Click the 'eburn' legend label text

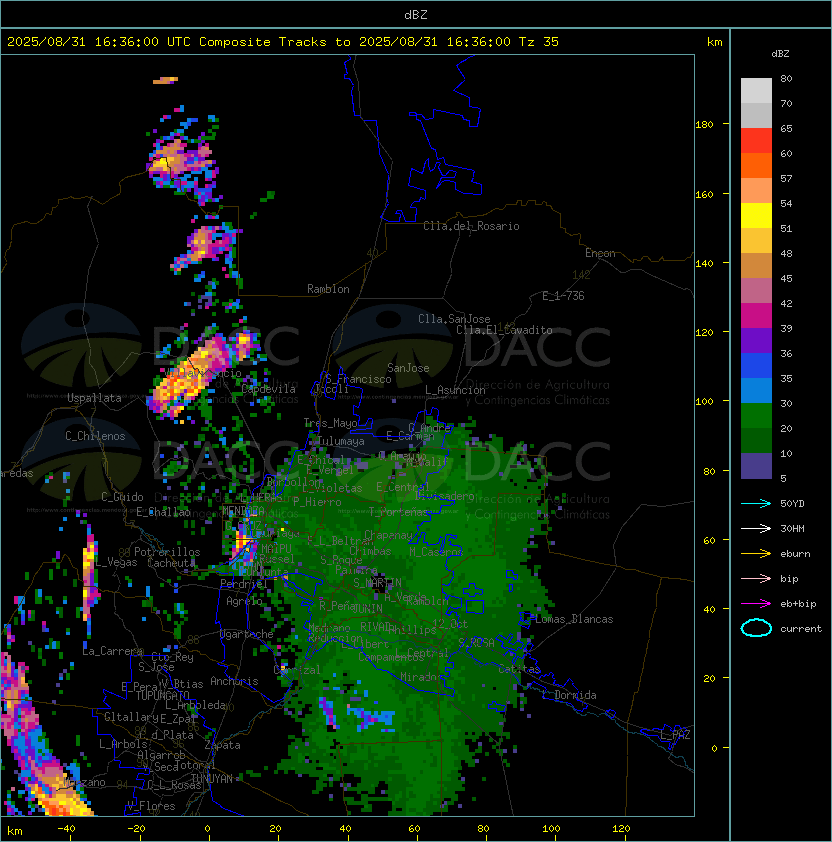(795, 554)
